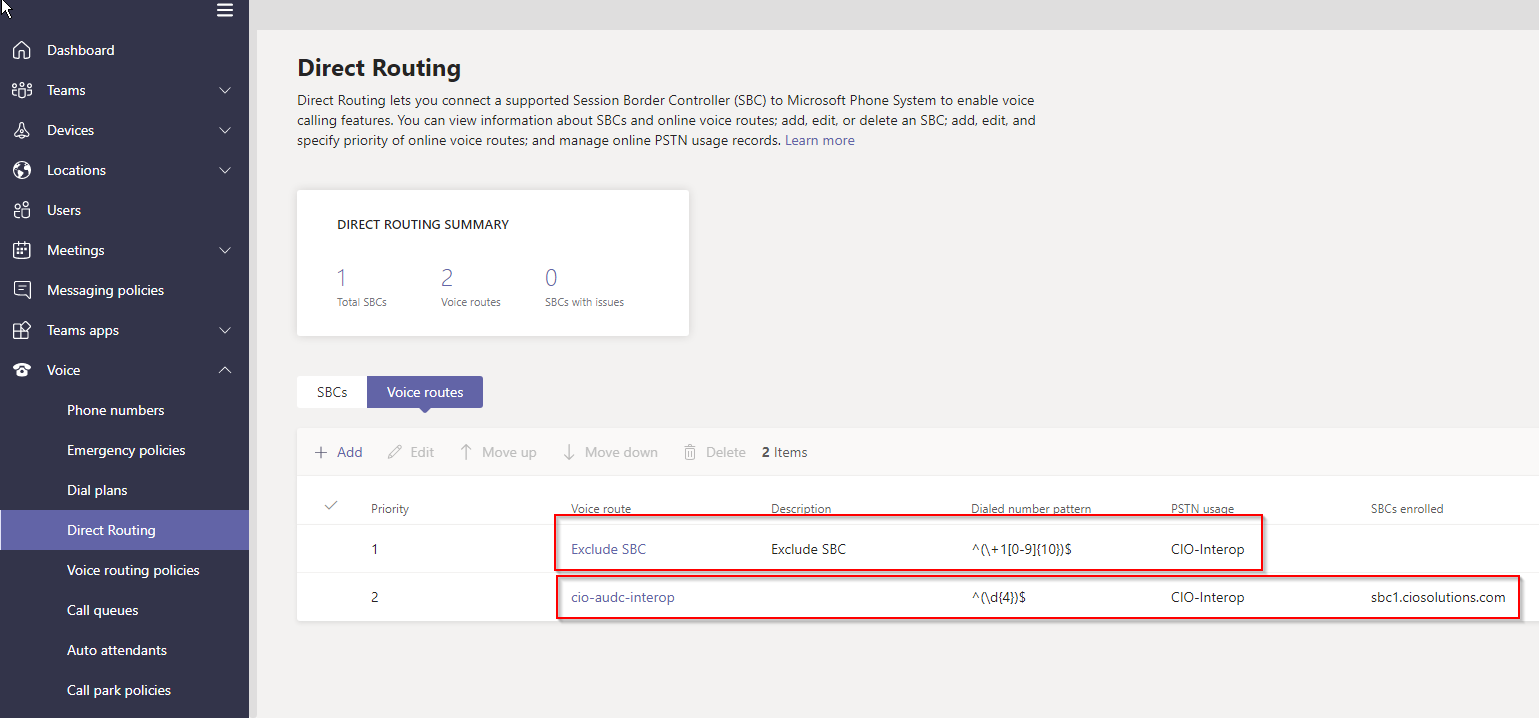Screen dimensions: 1539x718
Task: Select the Voice routes tab
Action: pos(425,392)
